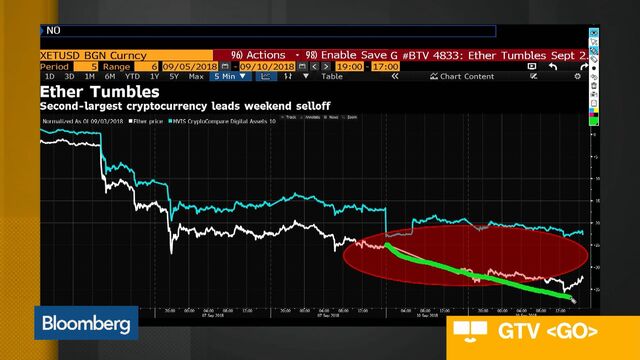Screen dimensions: 640x360
Task: Click the undo arrow icon
Action: tap(553, 67)
